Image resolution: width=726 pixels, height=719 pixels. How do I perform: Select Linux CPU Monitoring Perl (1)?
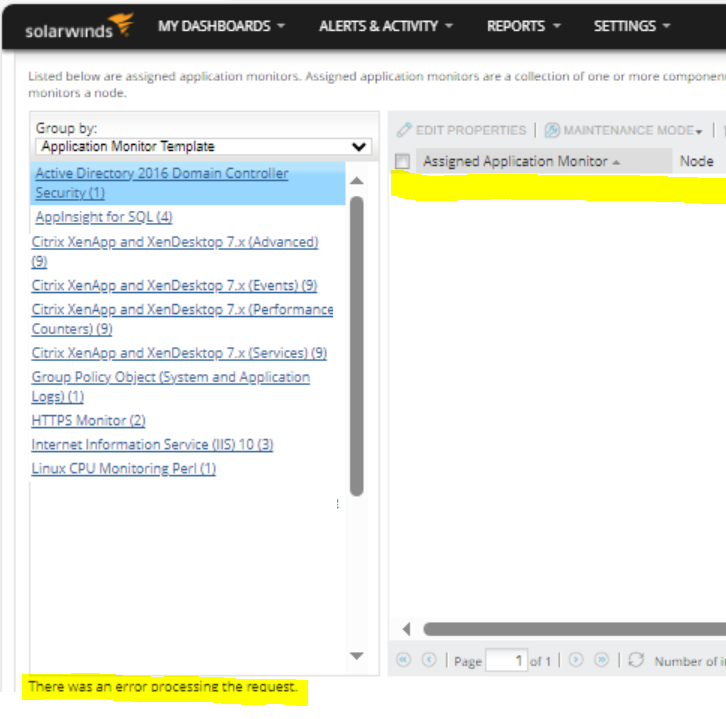tap(123, 469)
